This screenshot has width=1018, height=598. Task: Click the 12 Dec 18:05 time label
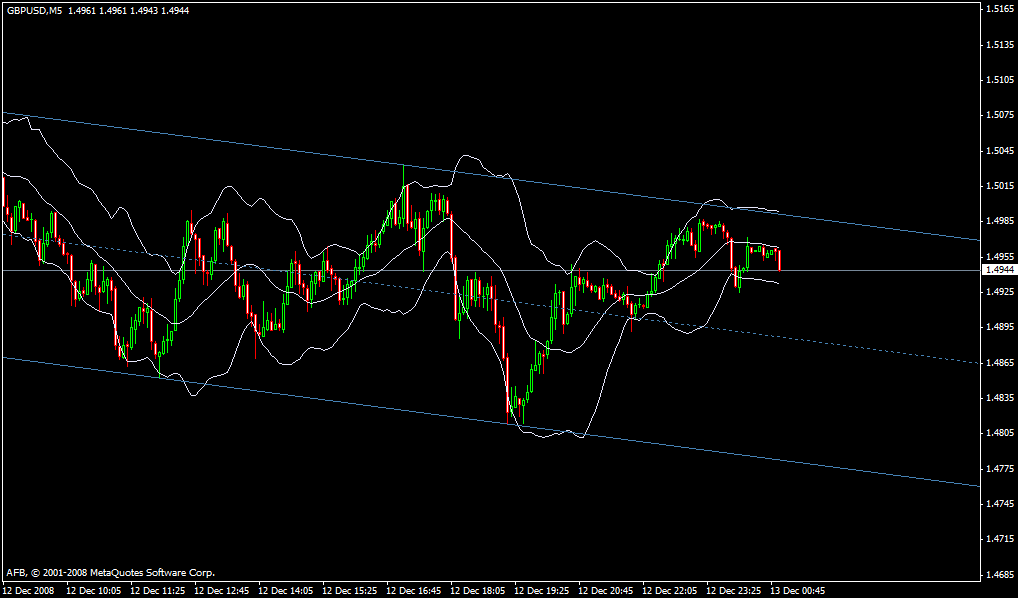(477, 590)
